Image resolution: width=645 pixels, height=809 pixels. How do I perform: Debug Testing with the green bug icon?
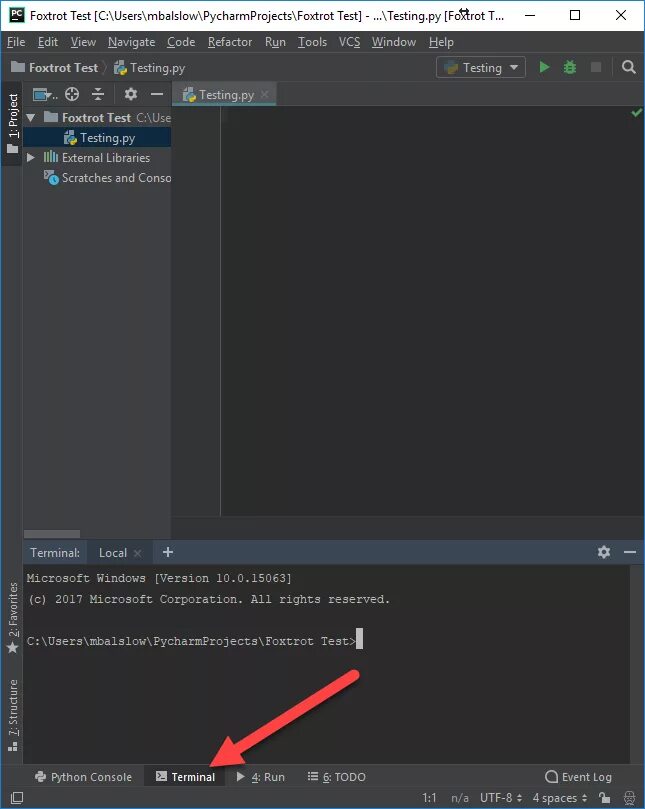[x=570, y=68]
